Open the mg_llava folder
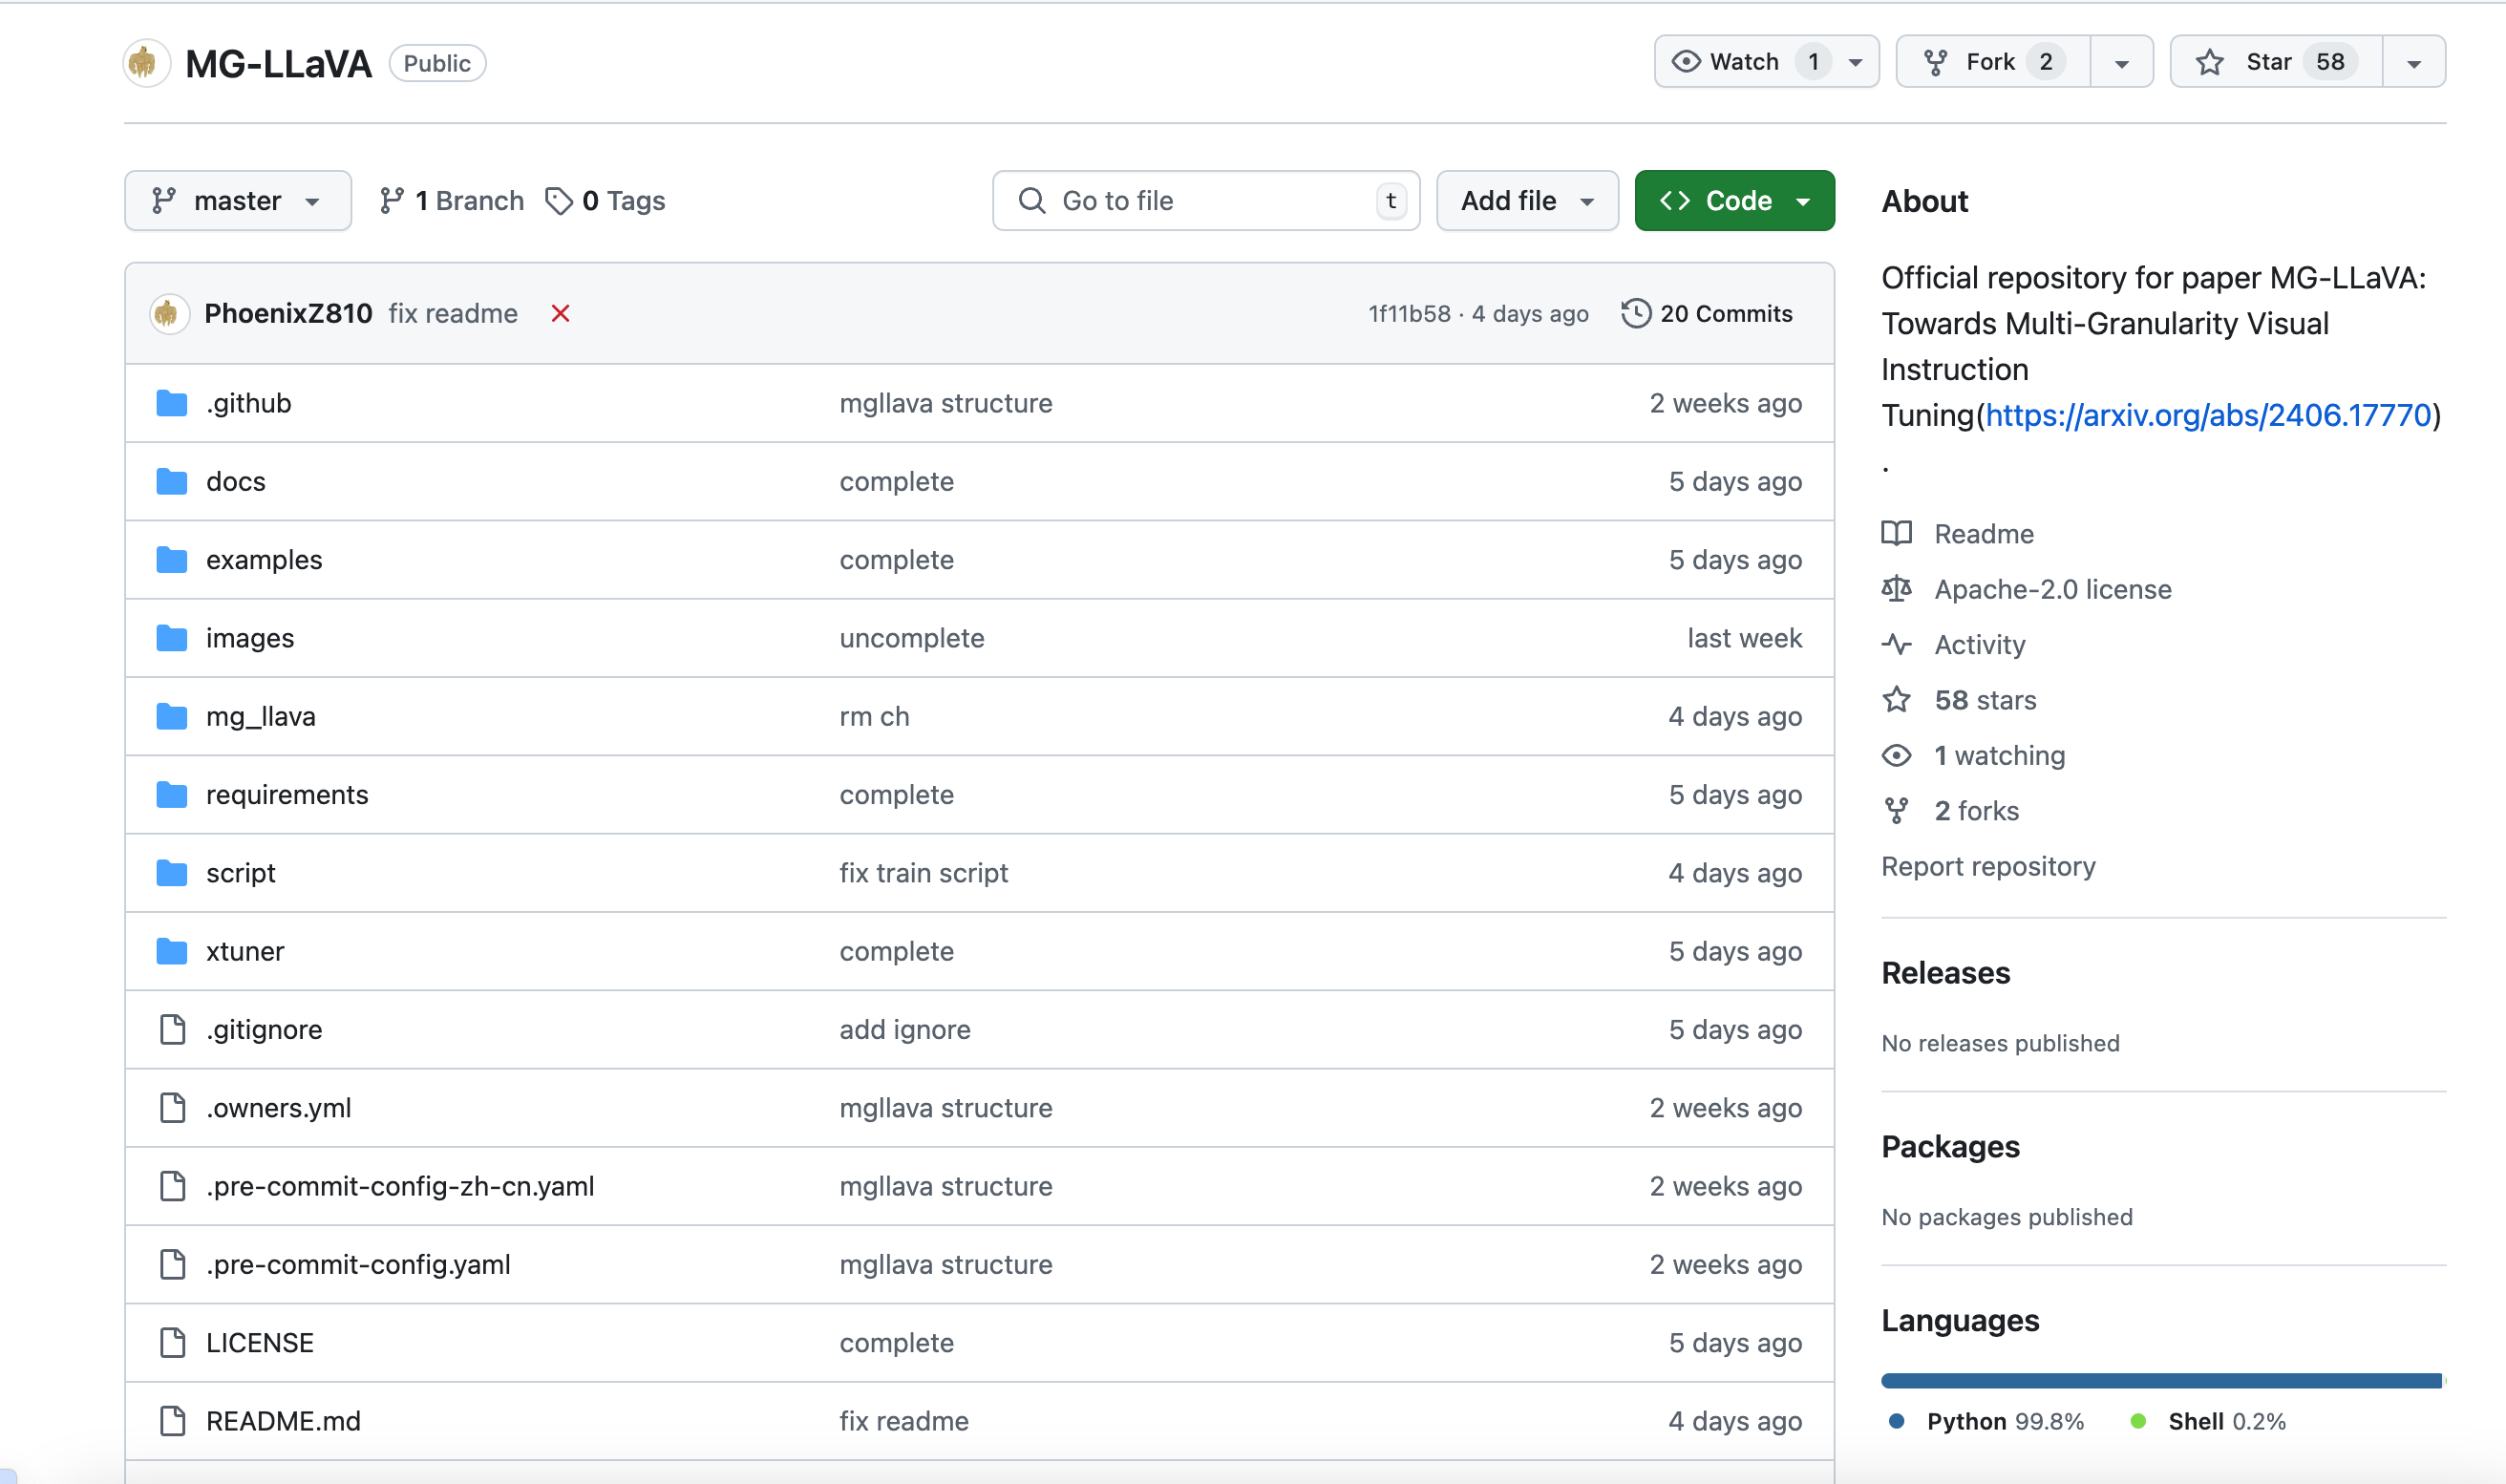Image resolution: width=2506 pixels, height=1484 pixels. click(x=260, y=716)
